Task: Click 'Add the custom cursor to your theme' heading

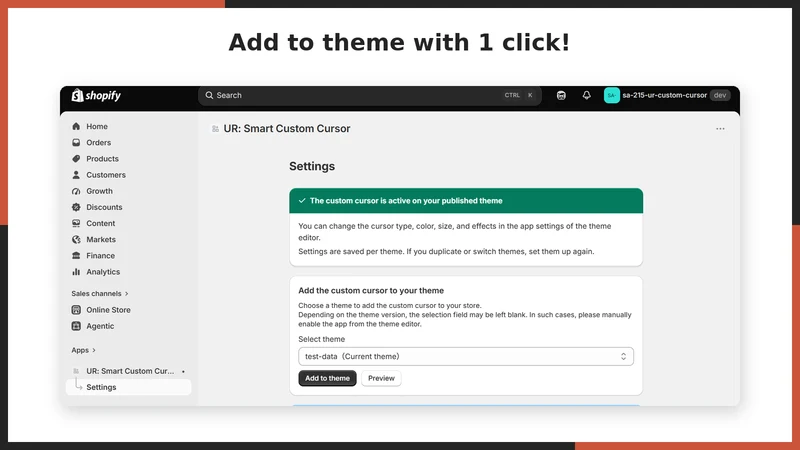Action: coord(371,290)
